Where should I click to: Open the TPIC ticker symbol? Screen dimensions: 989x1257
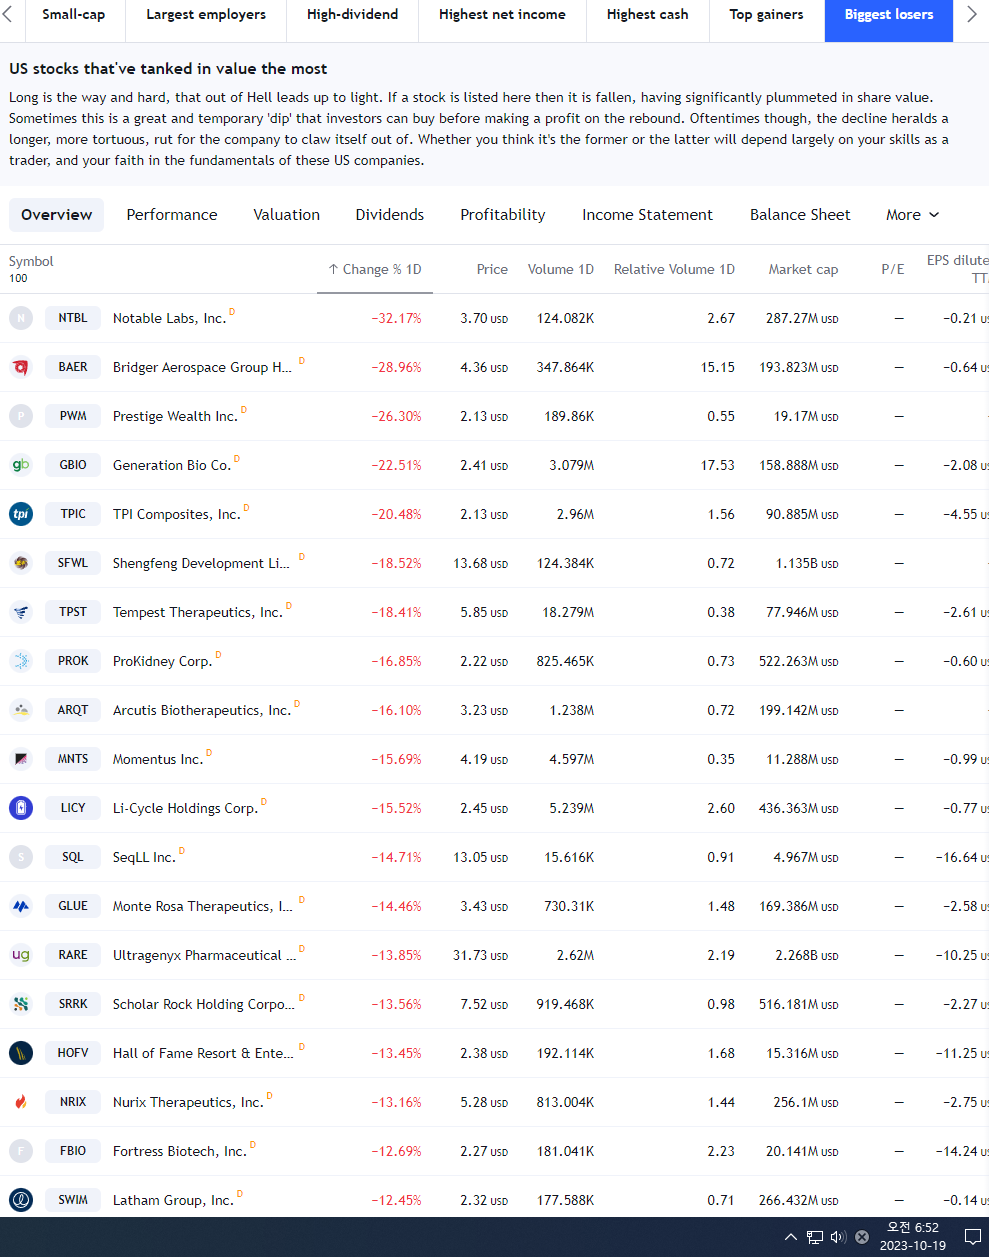click(73, 514)
